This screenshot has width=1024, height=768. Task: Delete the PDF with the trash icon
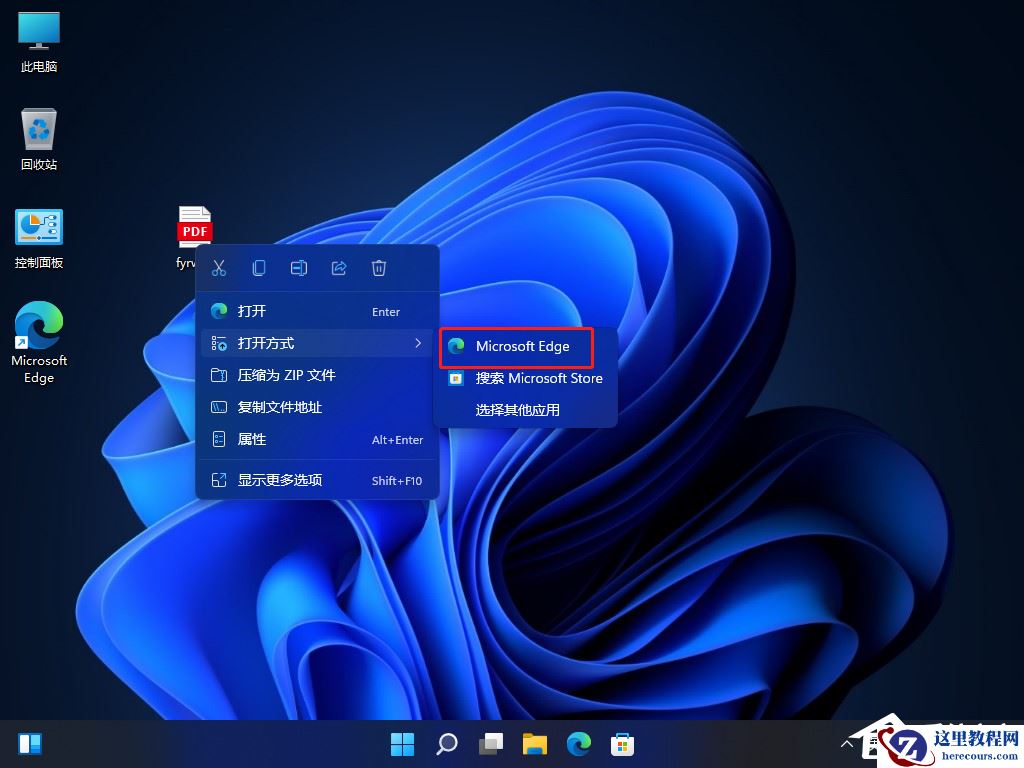[x=378, y=267]
